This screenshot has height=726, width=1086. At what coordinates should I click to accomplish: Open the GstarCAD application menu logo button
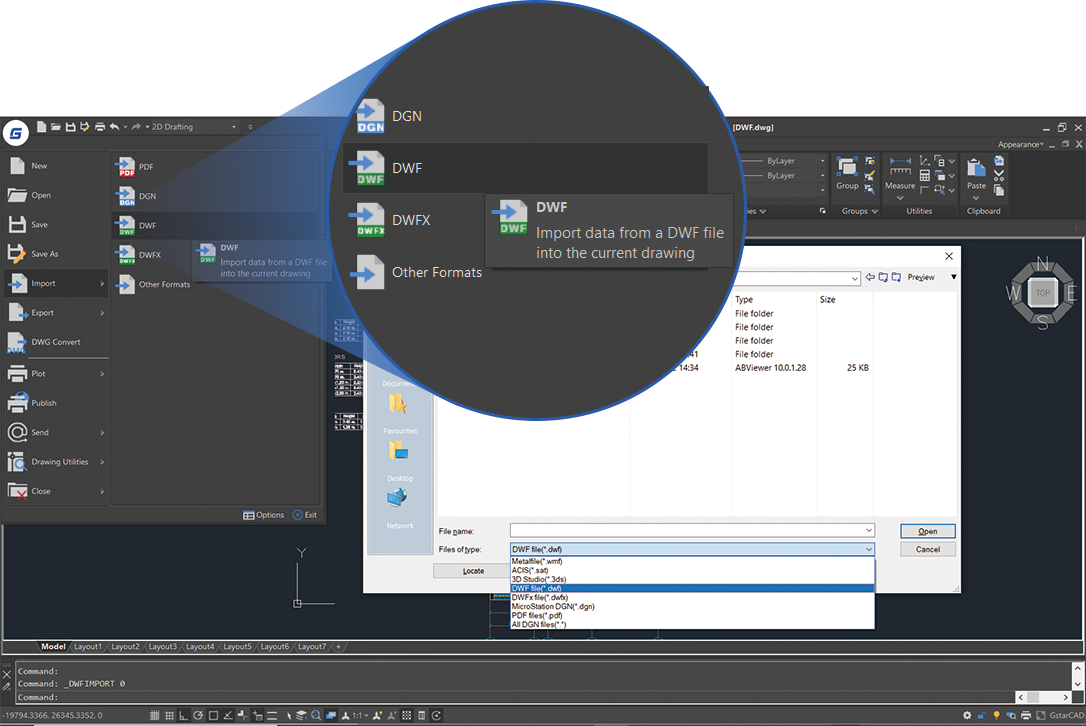[15, 132]
